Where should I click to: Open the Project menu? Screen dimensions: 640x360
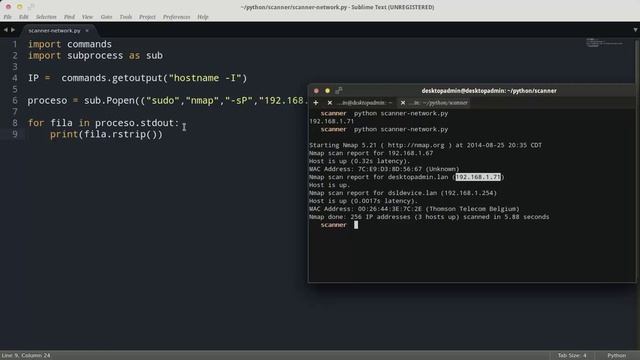coord(147,17)
